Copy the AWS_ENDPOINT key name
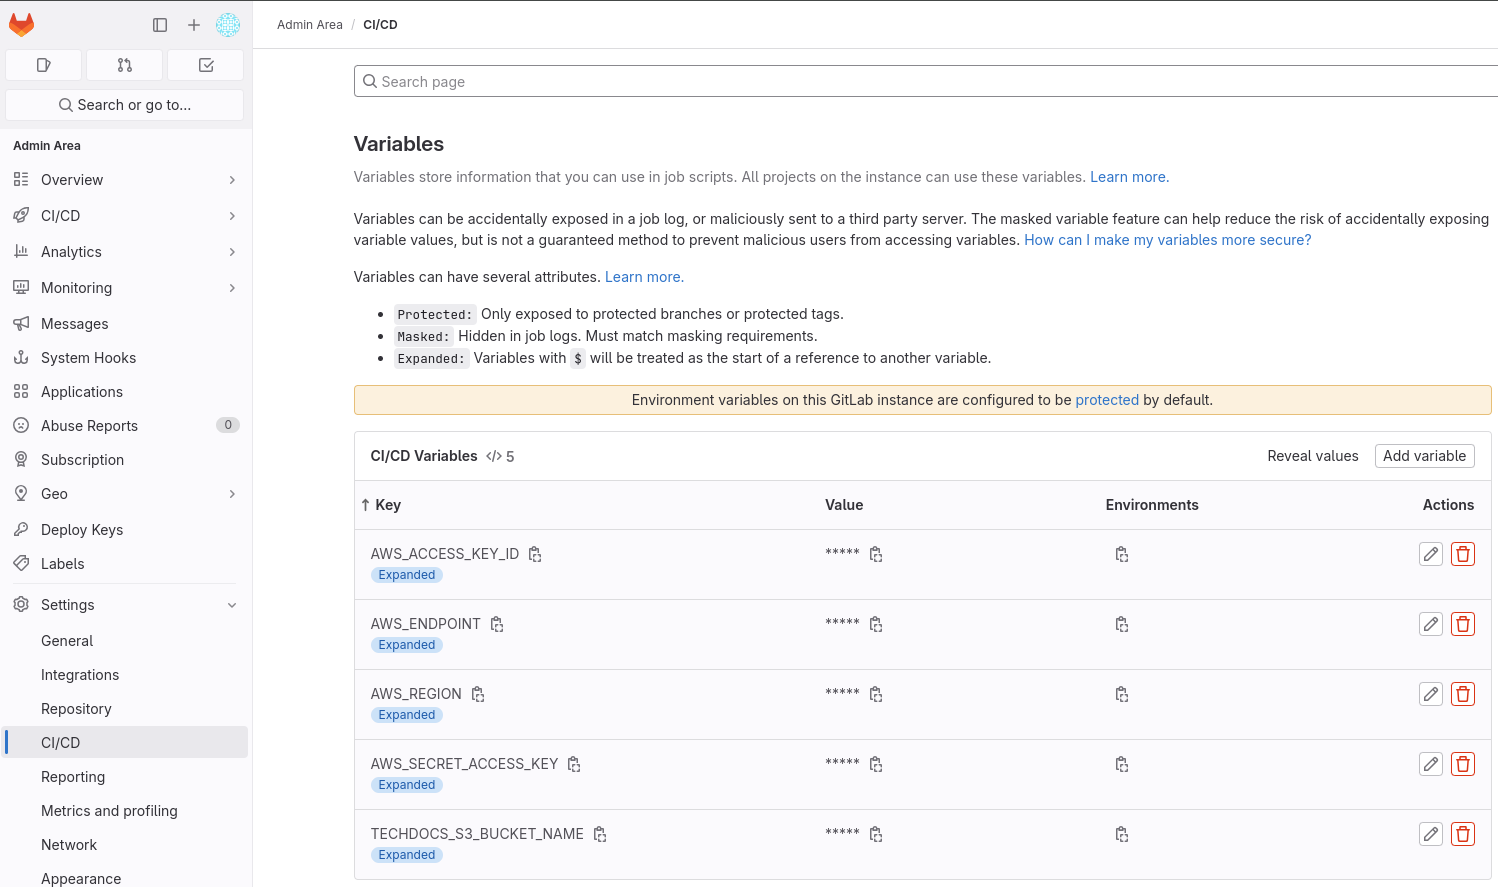Viewport: 1498px width, 887px height. (497, 624)
